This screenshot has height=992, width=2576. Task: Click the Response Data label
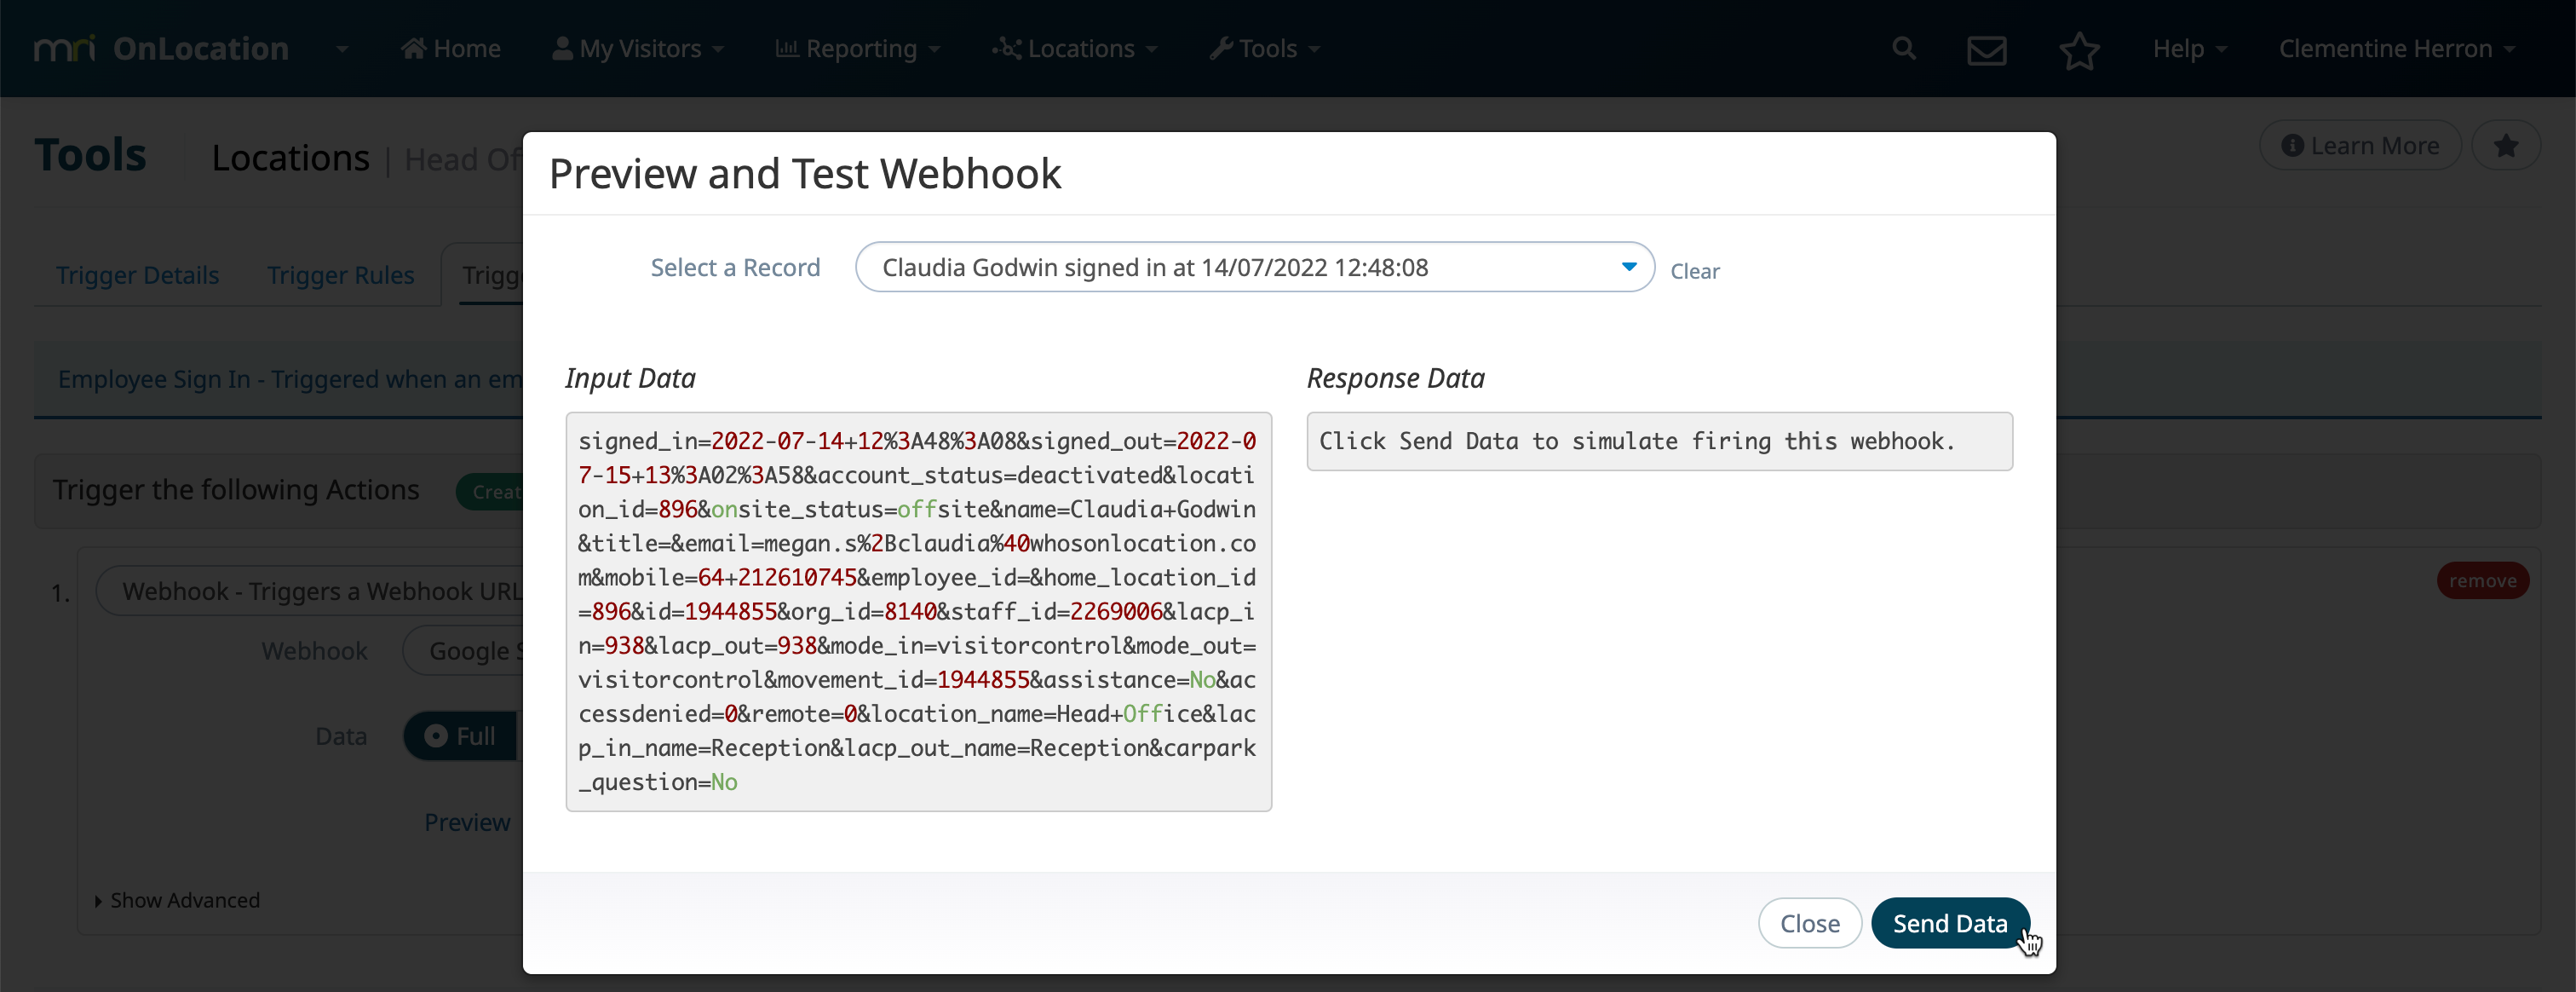click(x=1395, y=378)
